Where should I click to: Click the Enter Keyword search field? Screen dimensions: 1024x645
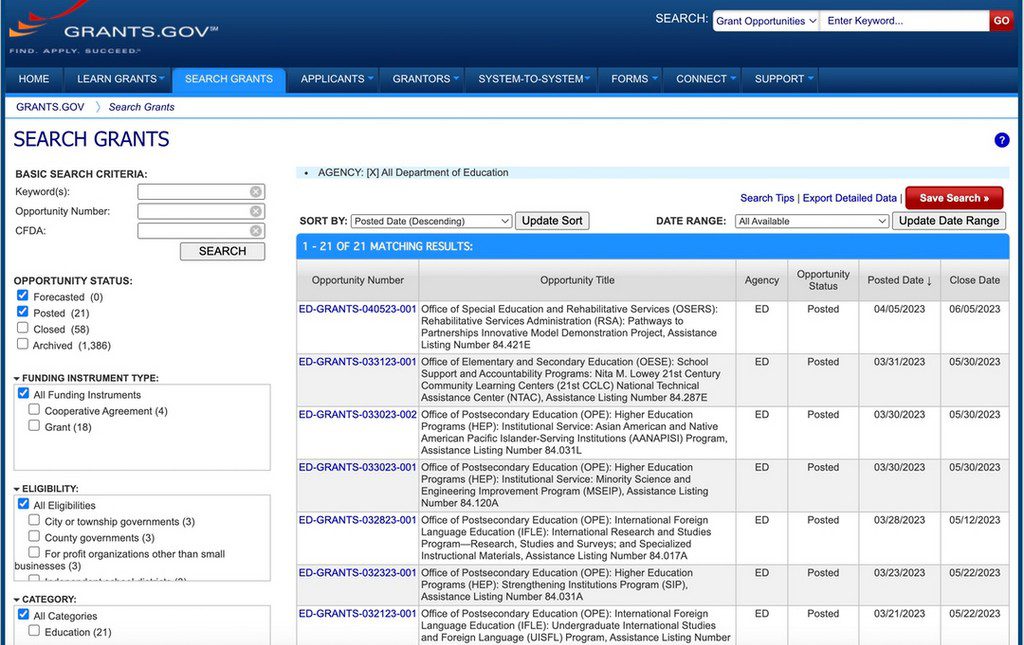[x=905, y=21]
